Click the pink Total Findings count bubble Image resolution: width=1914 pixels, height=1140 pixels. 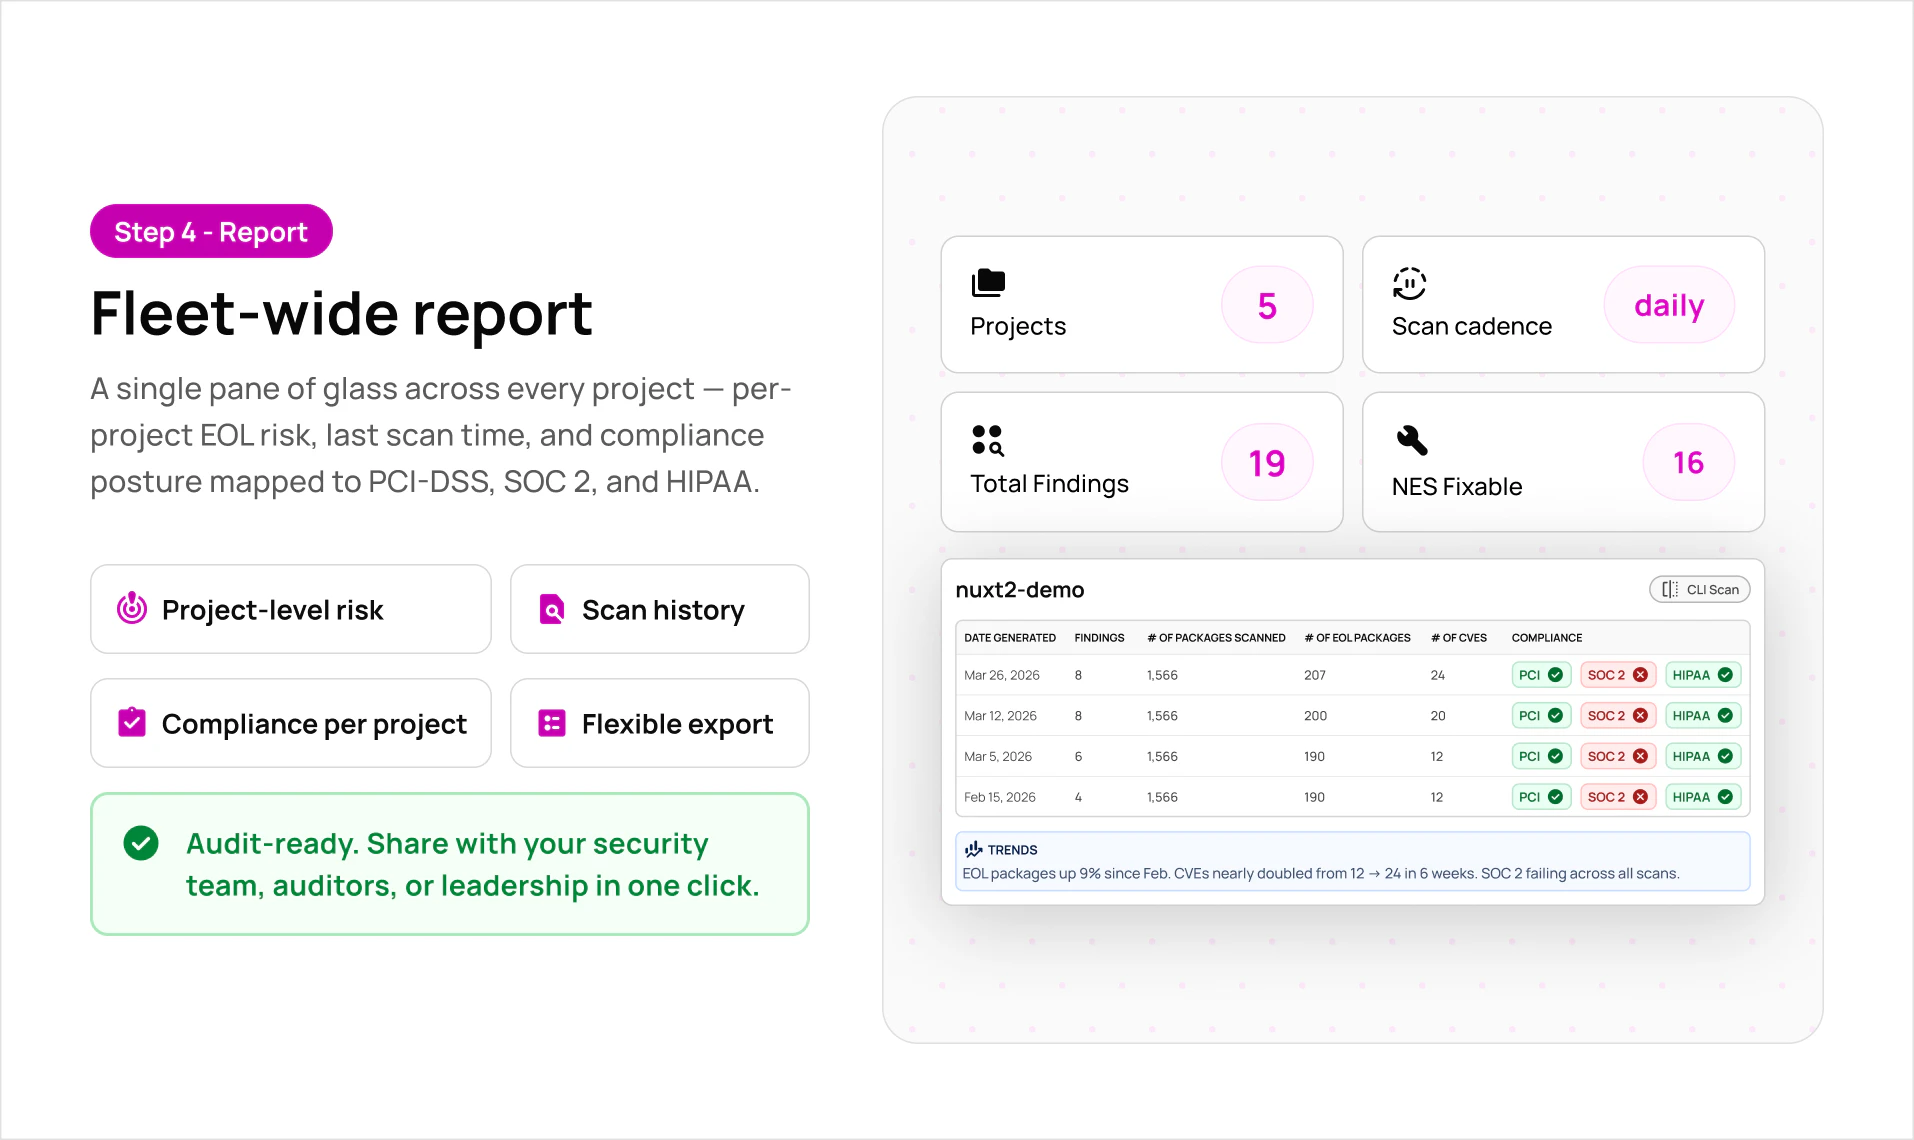coord(1267,461)
